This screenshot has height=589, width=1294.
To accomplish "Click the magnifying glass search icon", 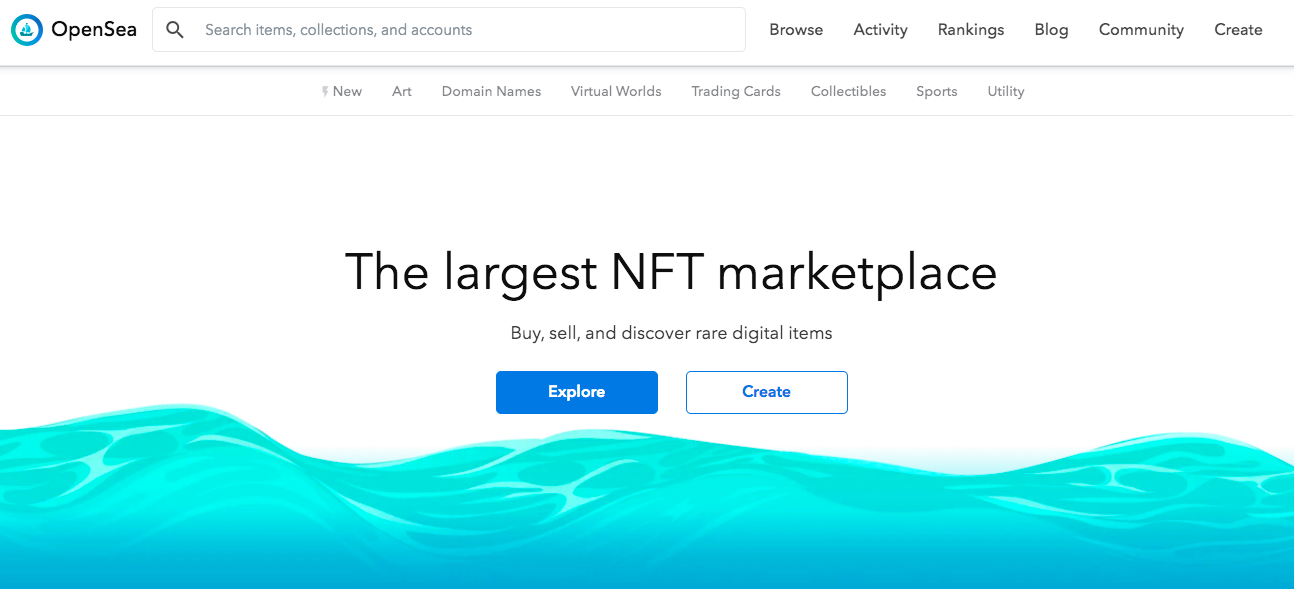I will 175,30.
